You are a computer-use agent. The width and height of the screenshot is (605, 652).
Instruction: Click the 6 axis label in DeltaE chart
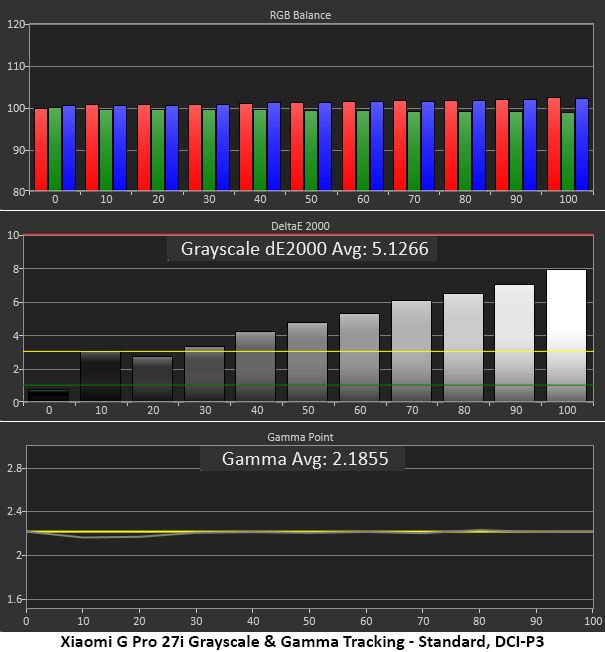16,302
